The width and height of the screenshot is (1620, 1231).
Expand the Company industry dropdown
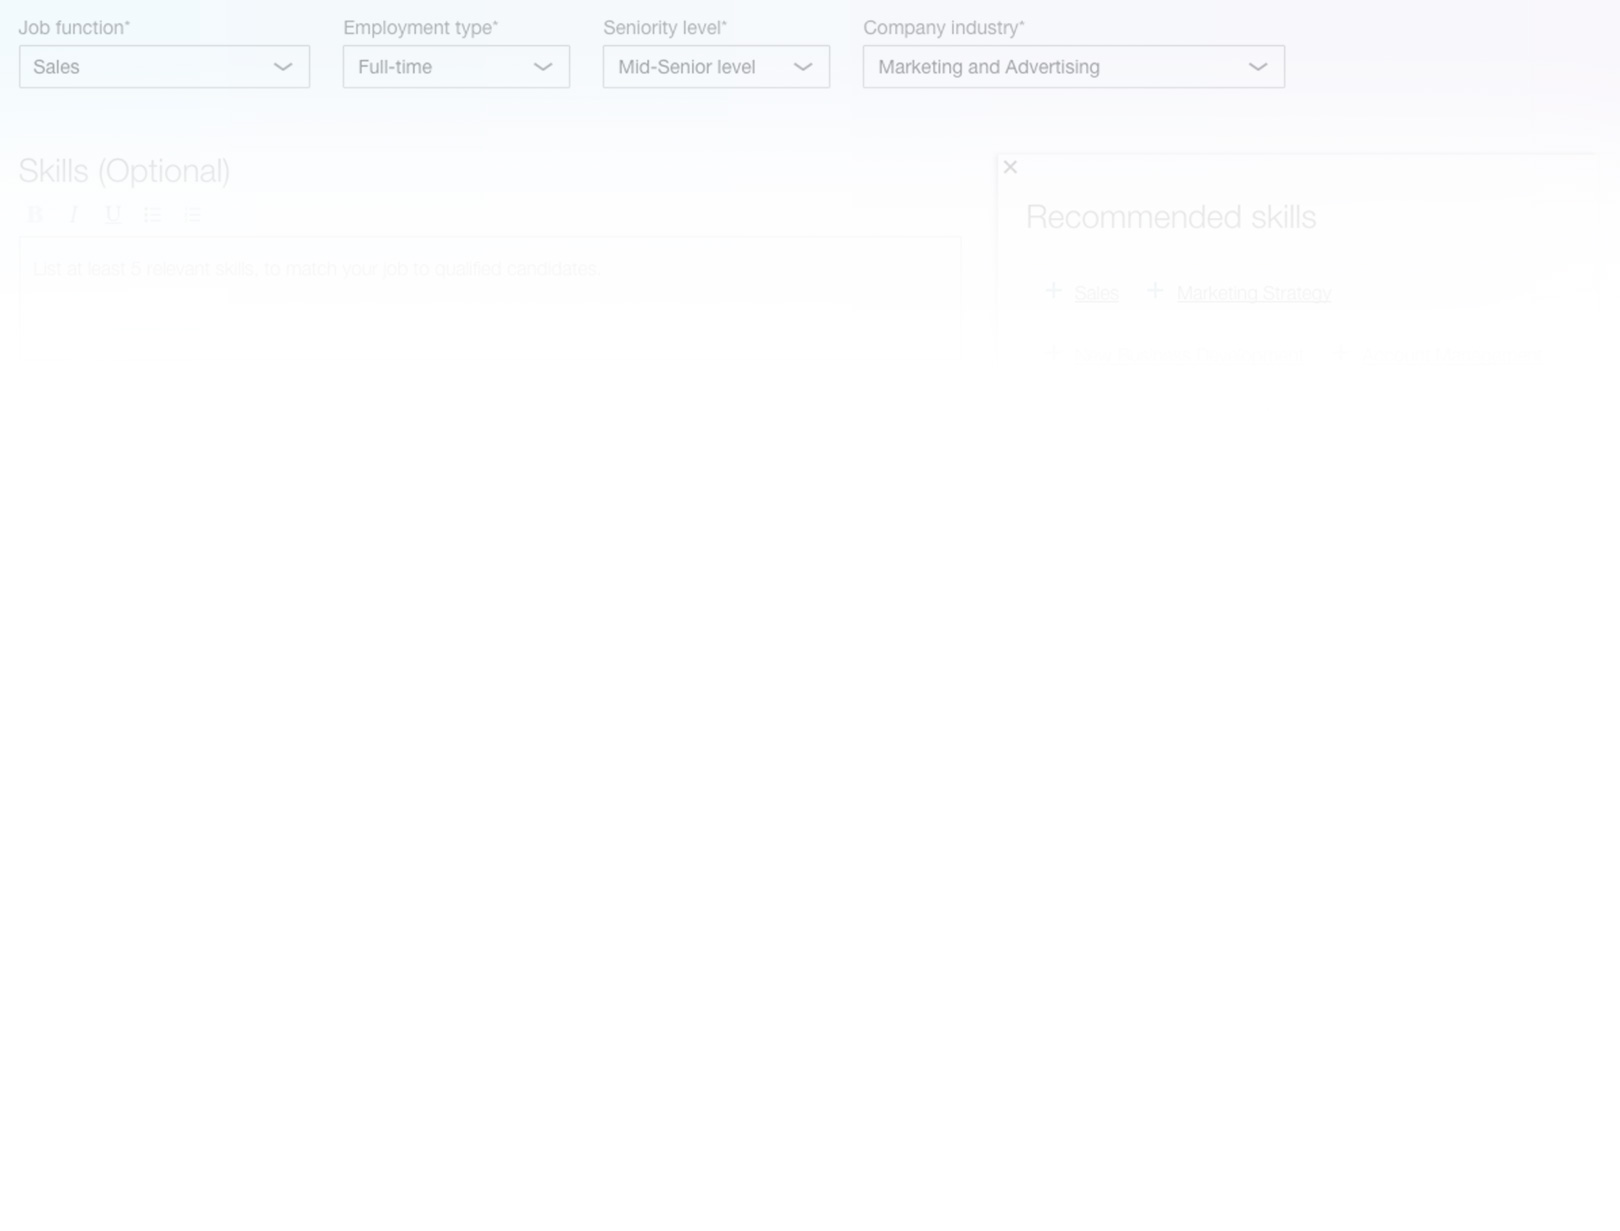click(1073, 67)
